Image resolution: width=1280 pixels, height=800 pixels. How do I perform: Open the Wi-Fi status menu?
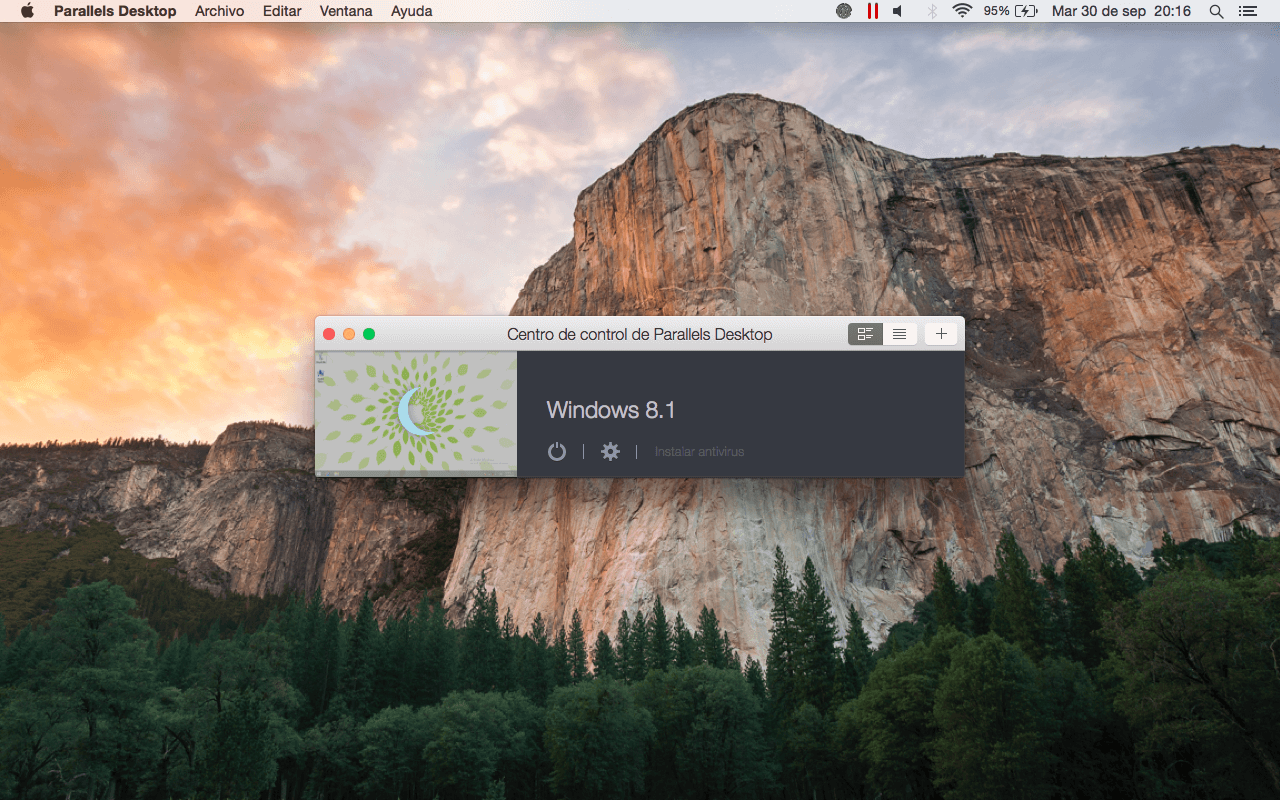pyautogui.click(x=962, y=11)
